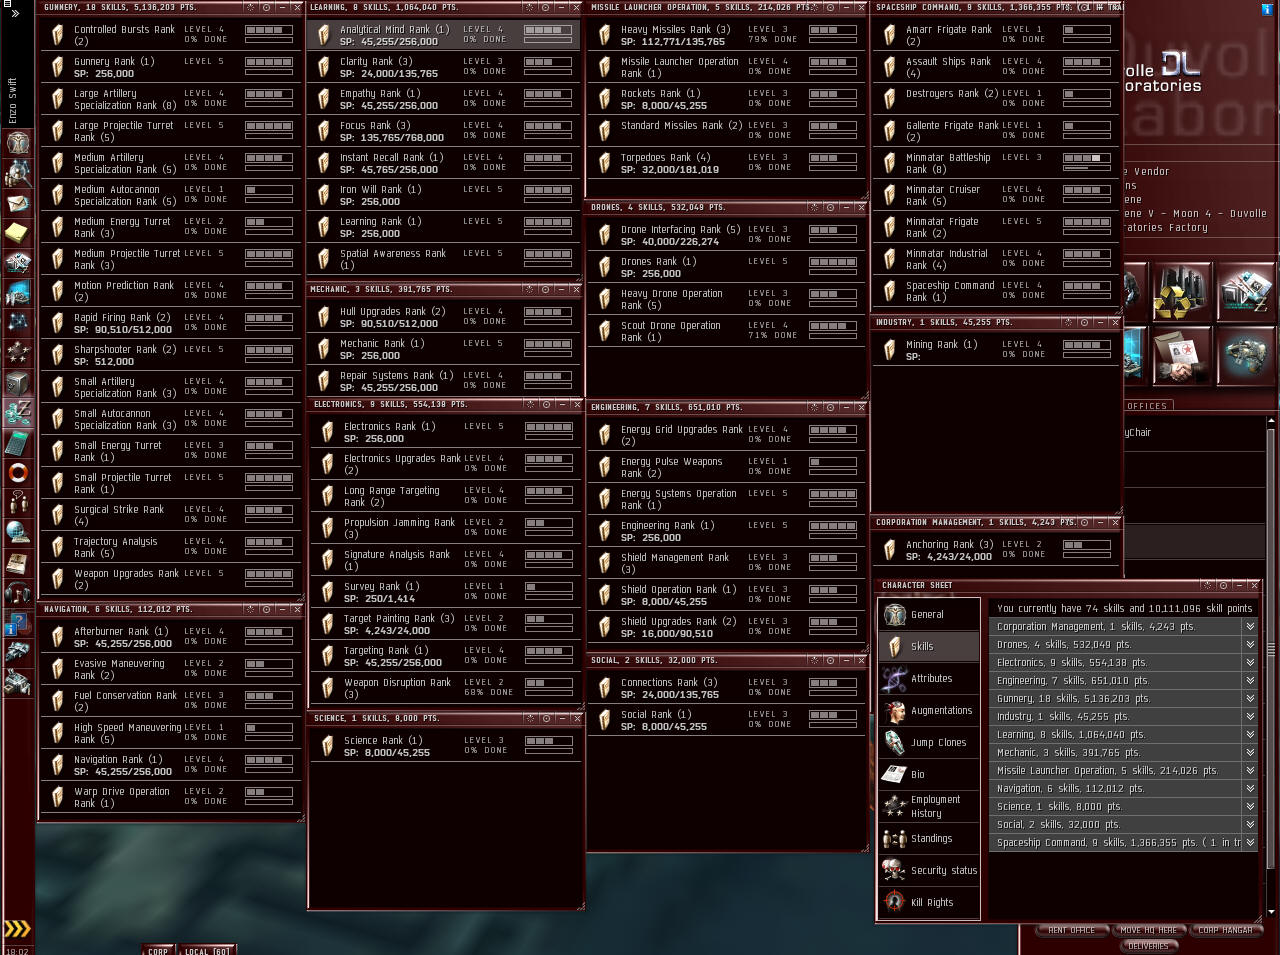Open the blue question mark icon in the sidebar
The image size is (1280, 955).
18,622
